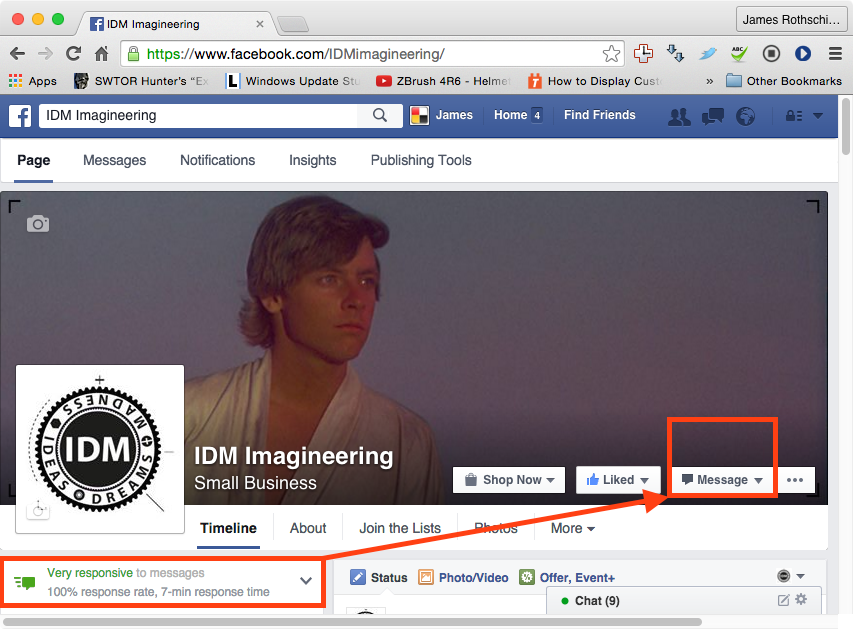Image resolution: width=853 pixels, height=629 pixels.
Task: Click the vertical page scrollbar
Action: click(845, 126)
